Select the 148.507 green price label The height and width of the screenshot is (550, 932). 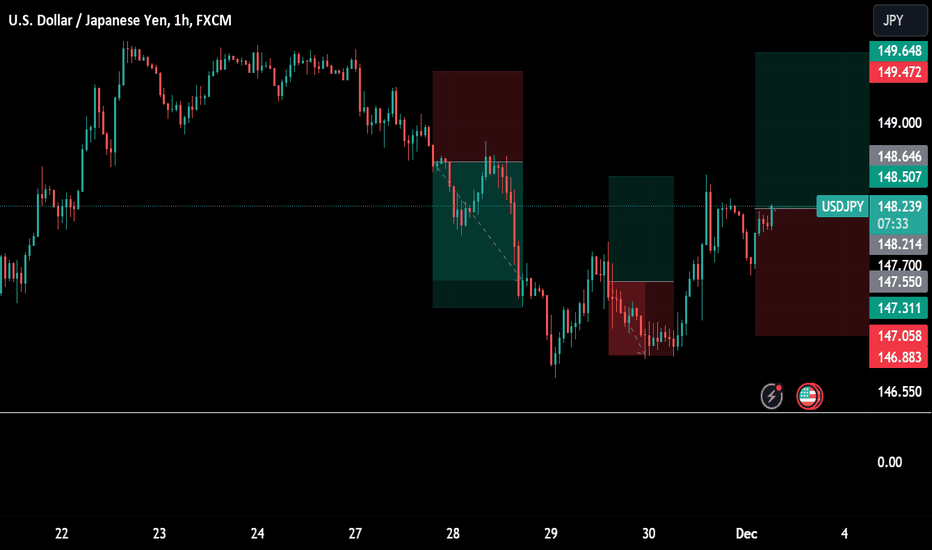coord(899,177)
